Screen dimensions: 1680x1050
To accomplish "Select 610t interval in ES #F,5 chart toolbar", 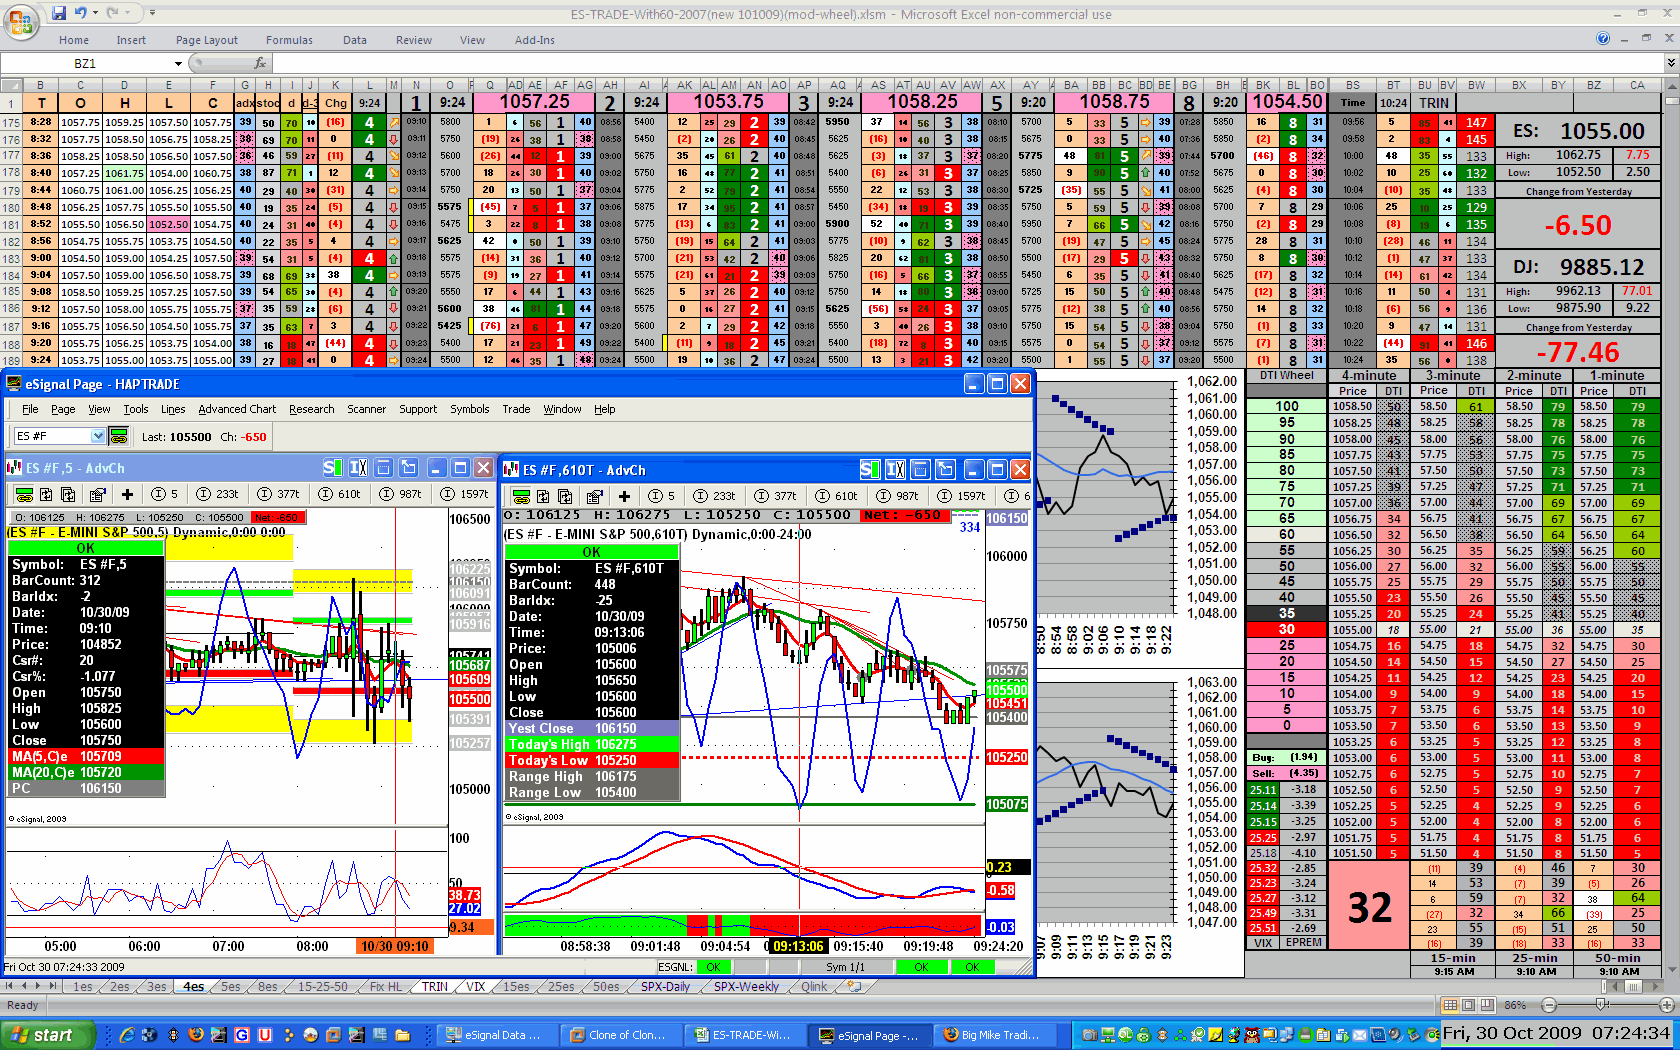I will pos(340,494).
